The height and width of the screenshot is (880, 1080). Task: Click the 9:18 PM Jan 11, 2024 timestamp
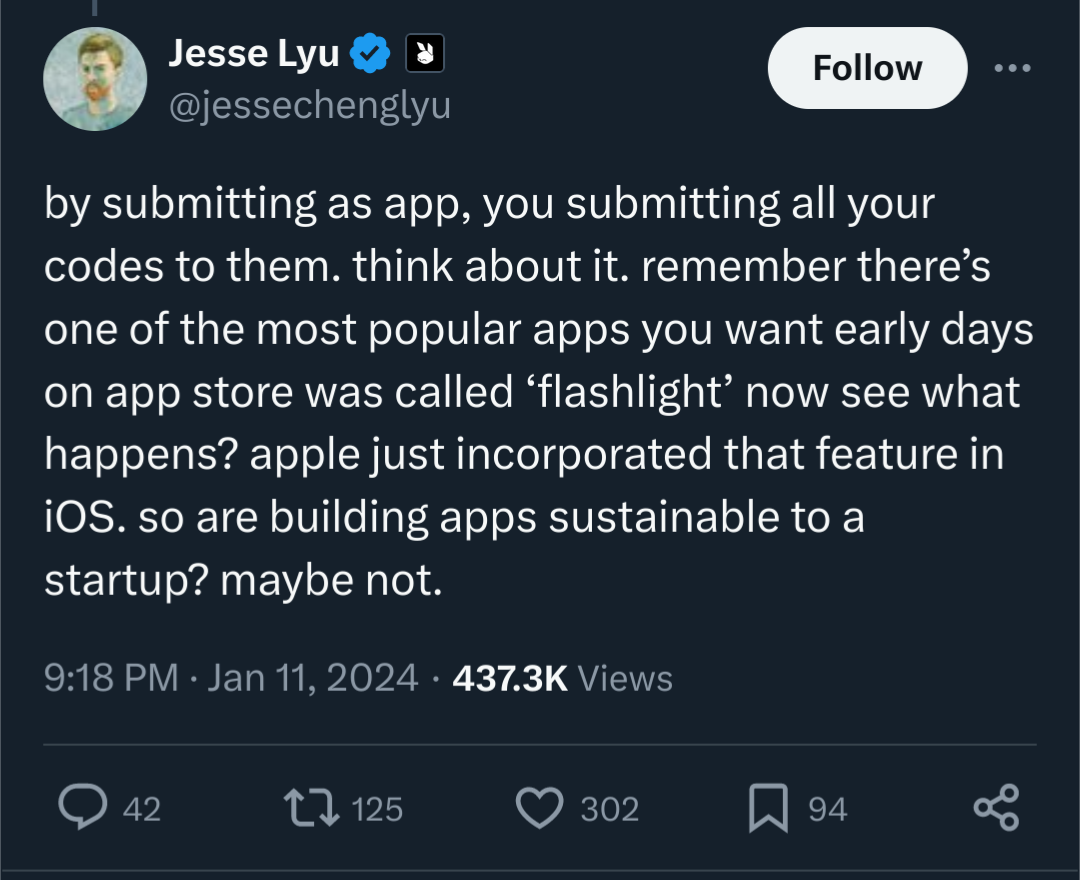(231, 677)
